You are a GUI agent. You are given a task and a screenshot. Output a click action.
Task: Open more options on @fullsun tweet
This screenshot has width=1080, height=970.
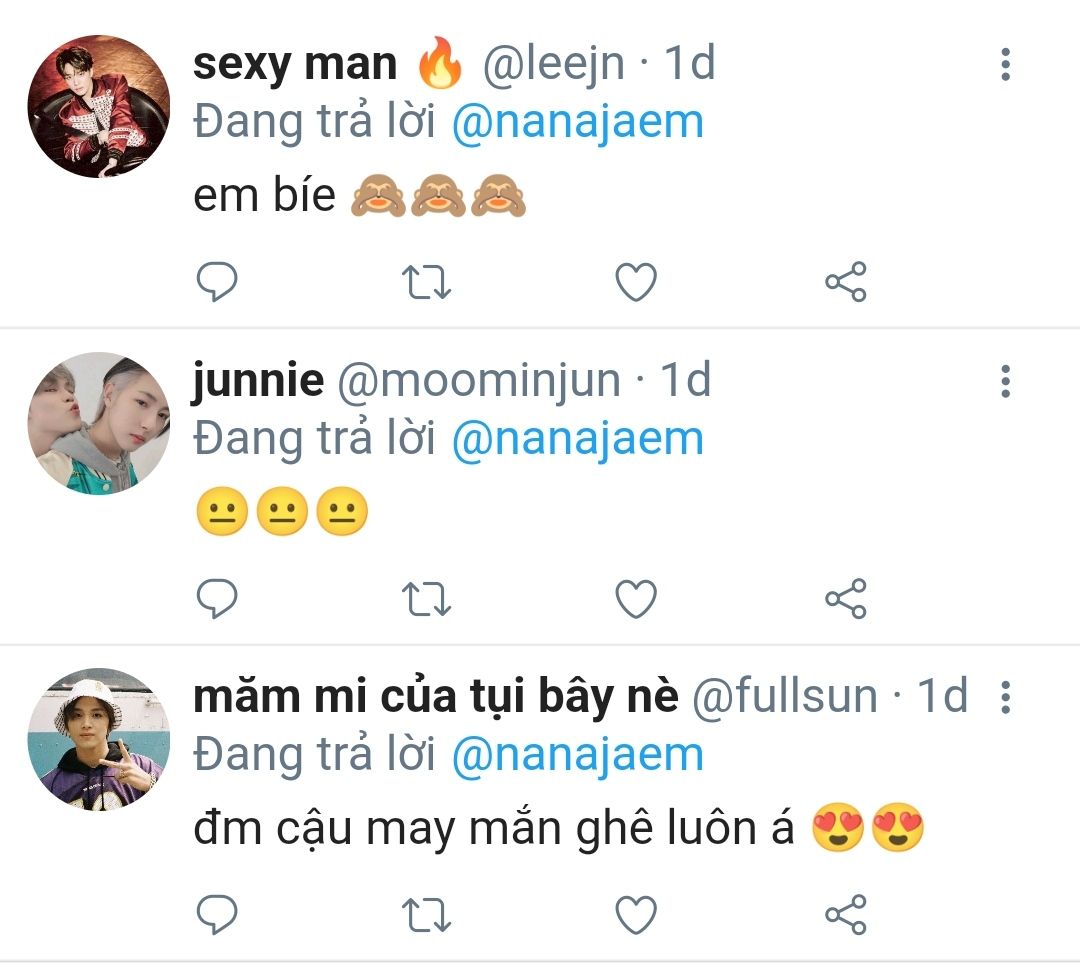(1006, 697)
